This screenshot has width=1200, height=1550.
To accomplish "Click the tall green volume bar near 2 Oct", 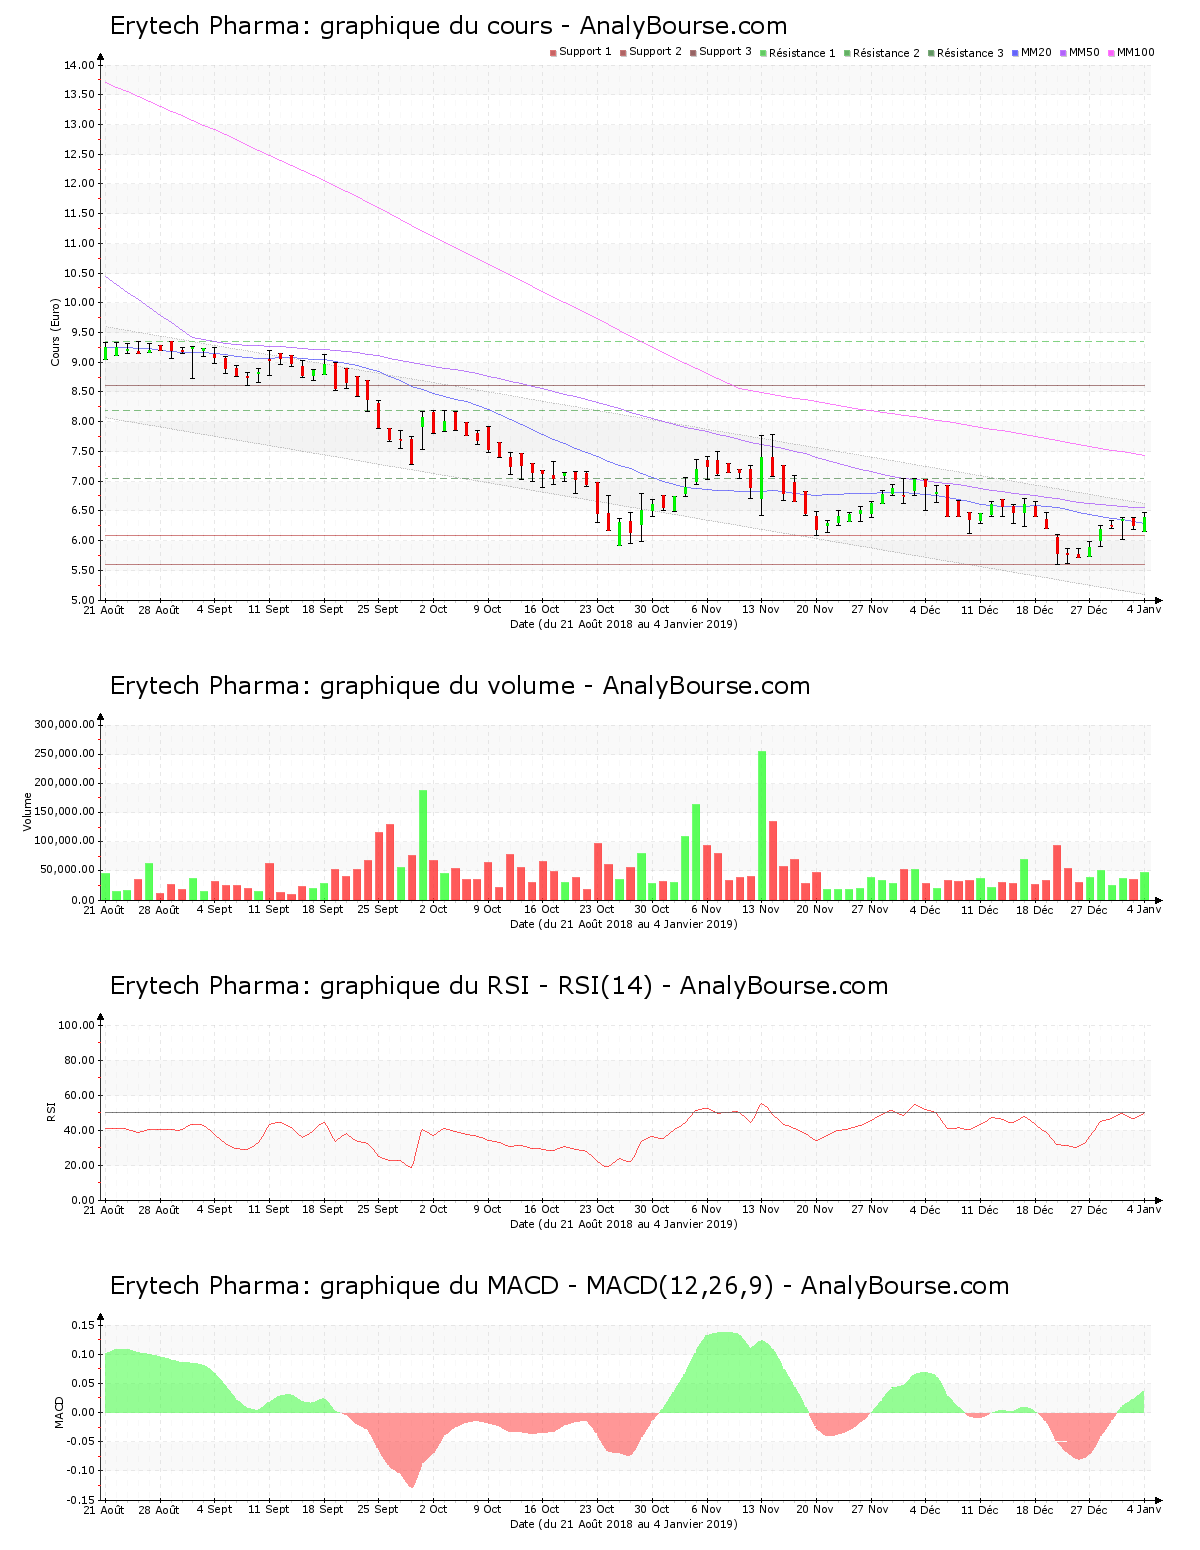I will (423, 845).
